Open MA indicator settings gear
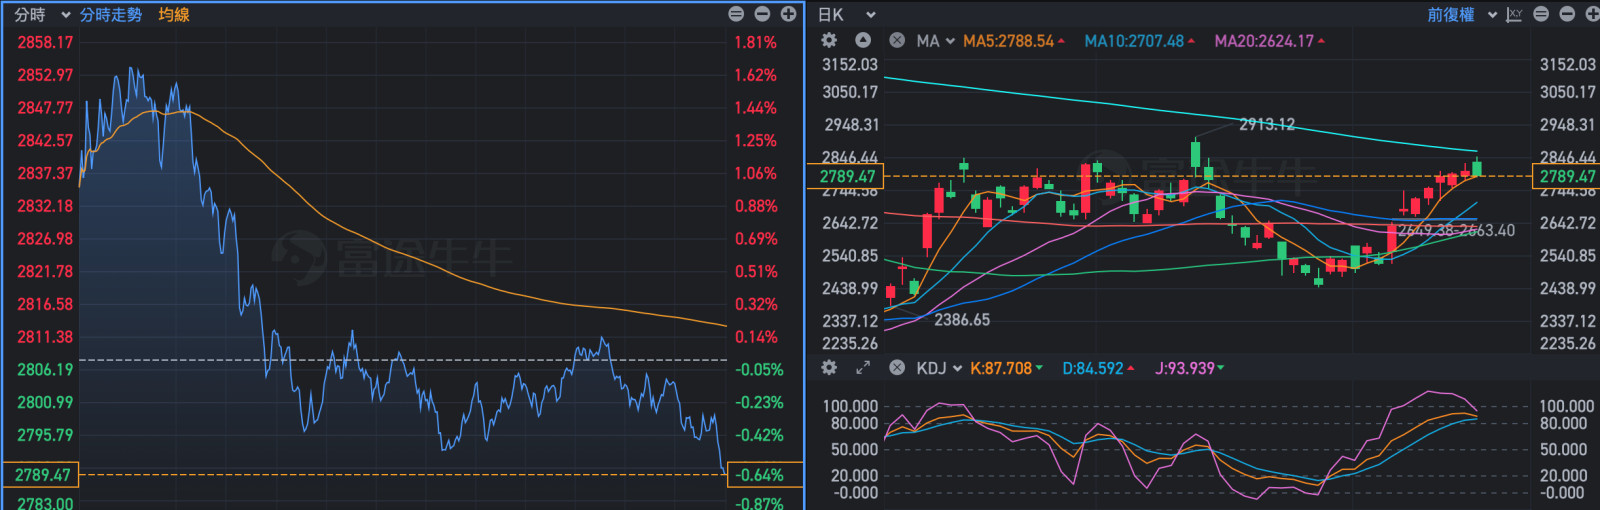Image resolution: width=1600 pixels, height=510 pixels. click(x=829, y=40)
